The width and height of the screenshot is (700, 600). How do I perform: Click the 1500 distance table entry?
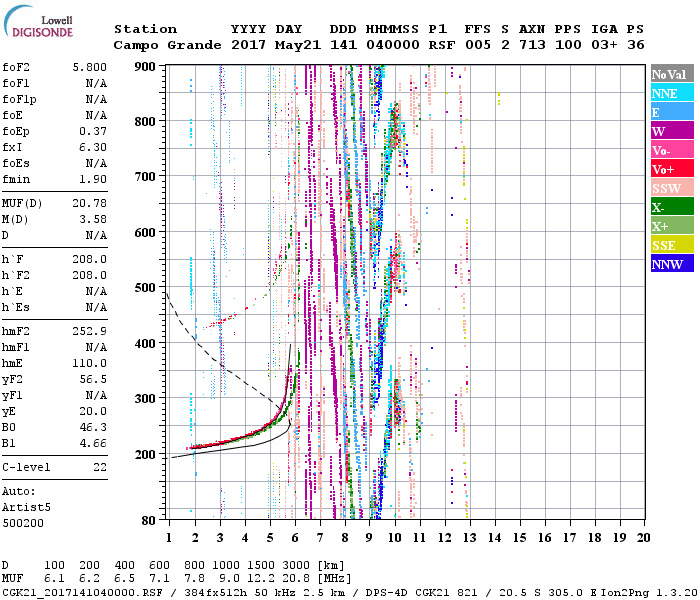coord(261,566)
